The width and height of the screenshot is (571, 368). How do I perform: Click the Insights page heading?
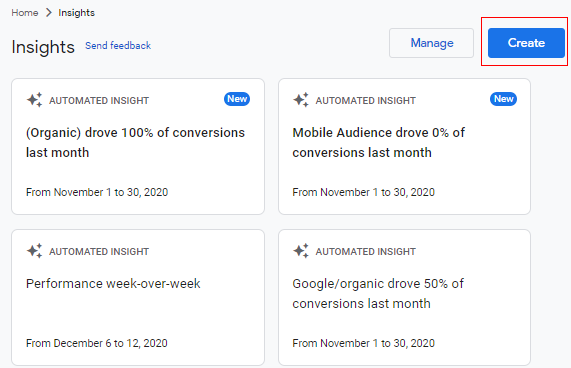point(43,47)
